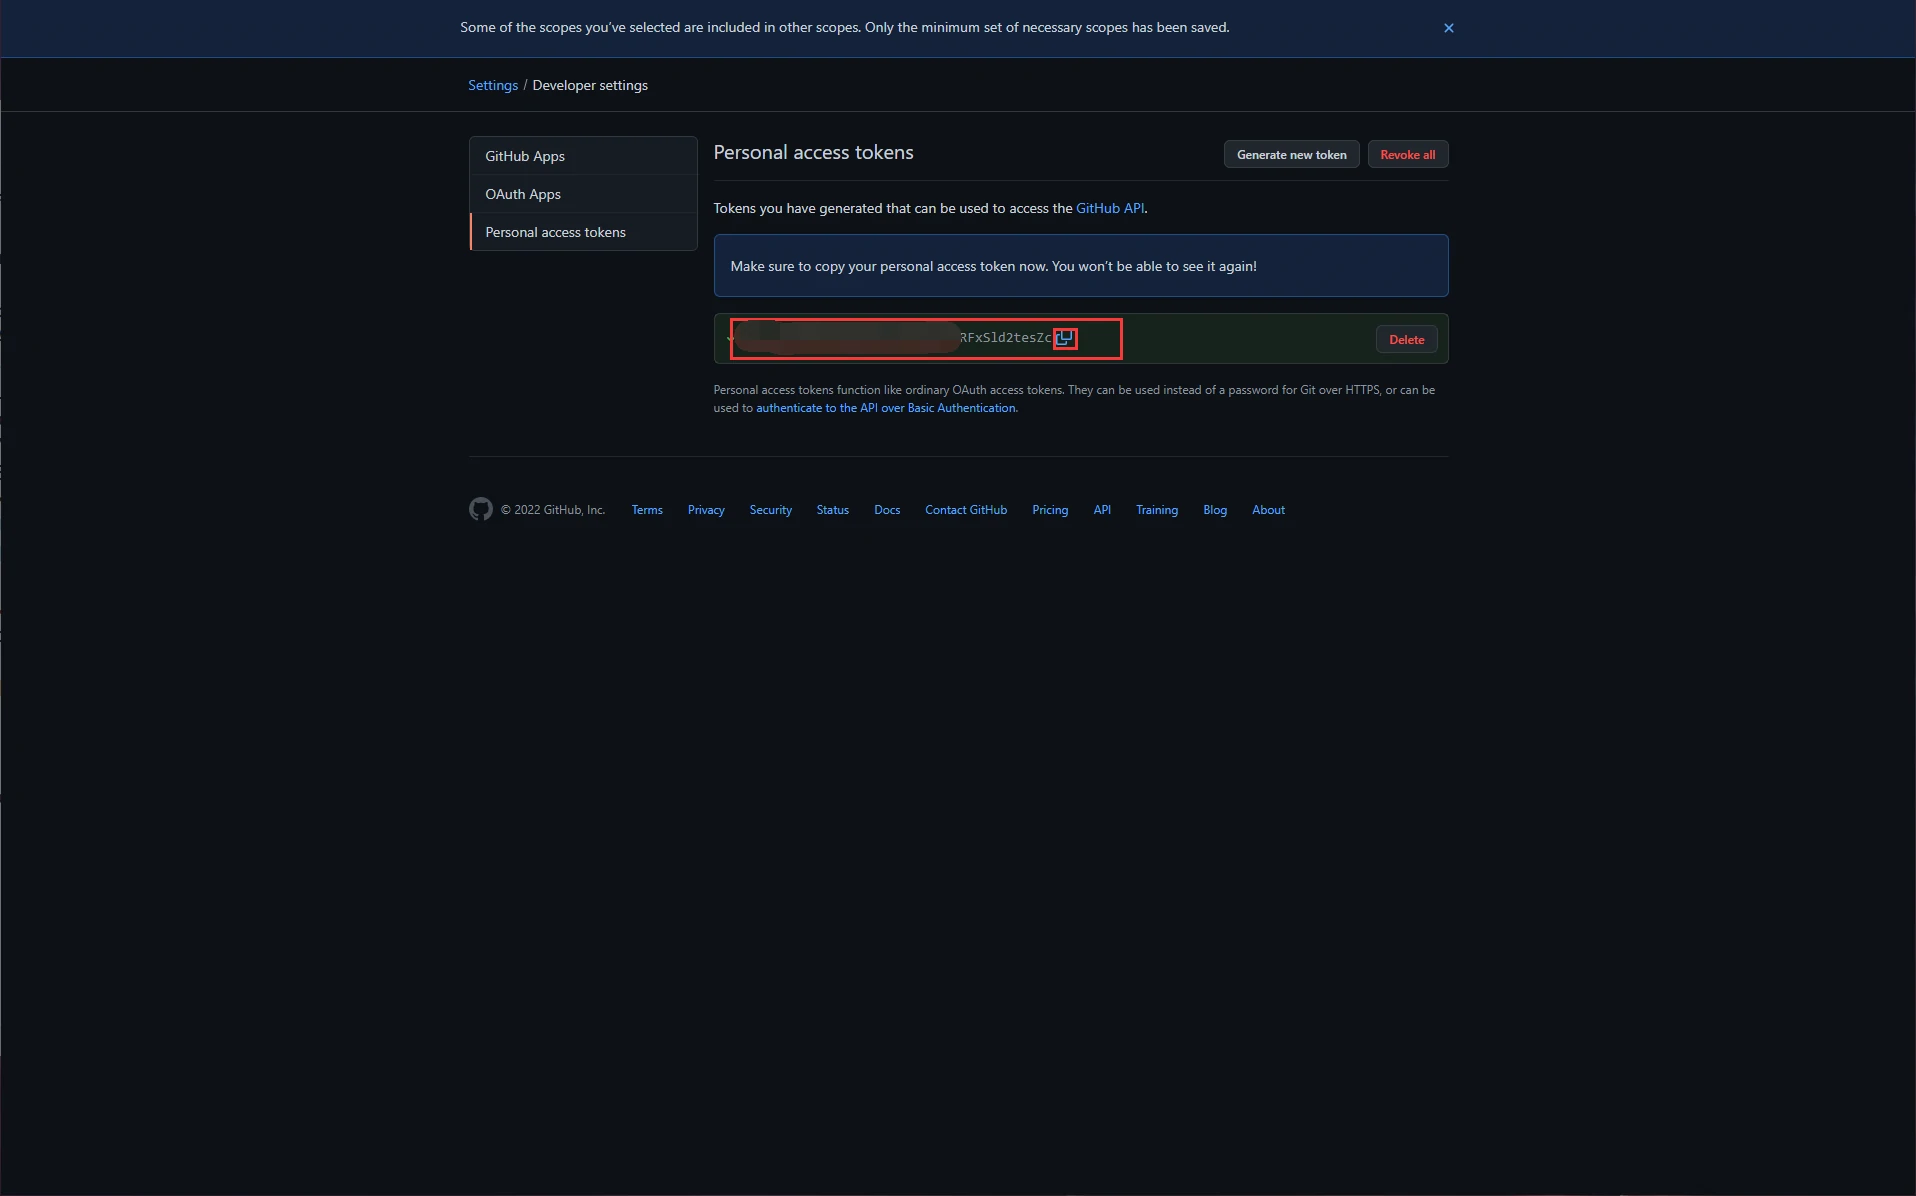Visit the Privacy footer link
This screenshot has width=1916, height=1196.
(706, 510)
